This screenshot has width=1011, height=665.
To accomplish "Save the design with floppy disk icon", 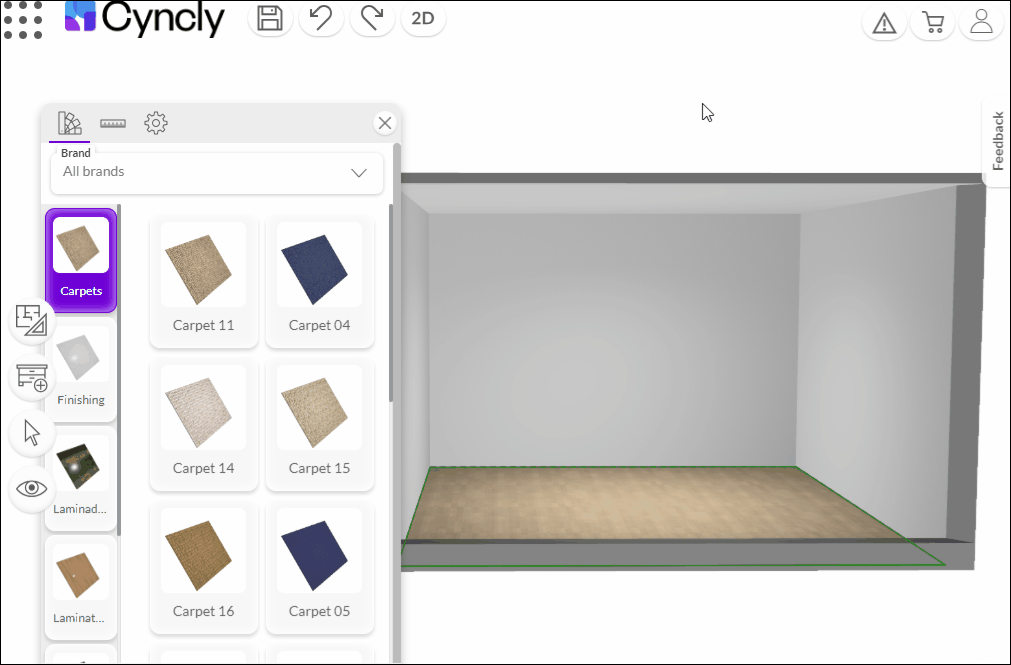I will (270, 19).
